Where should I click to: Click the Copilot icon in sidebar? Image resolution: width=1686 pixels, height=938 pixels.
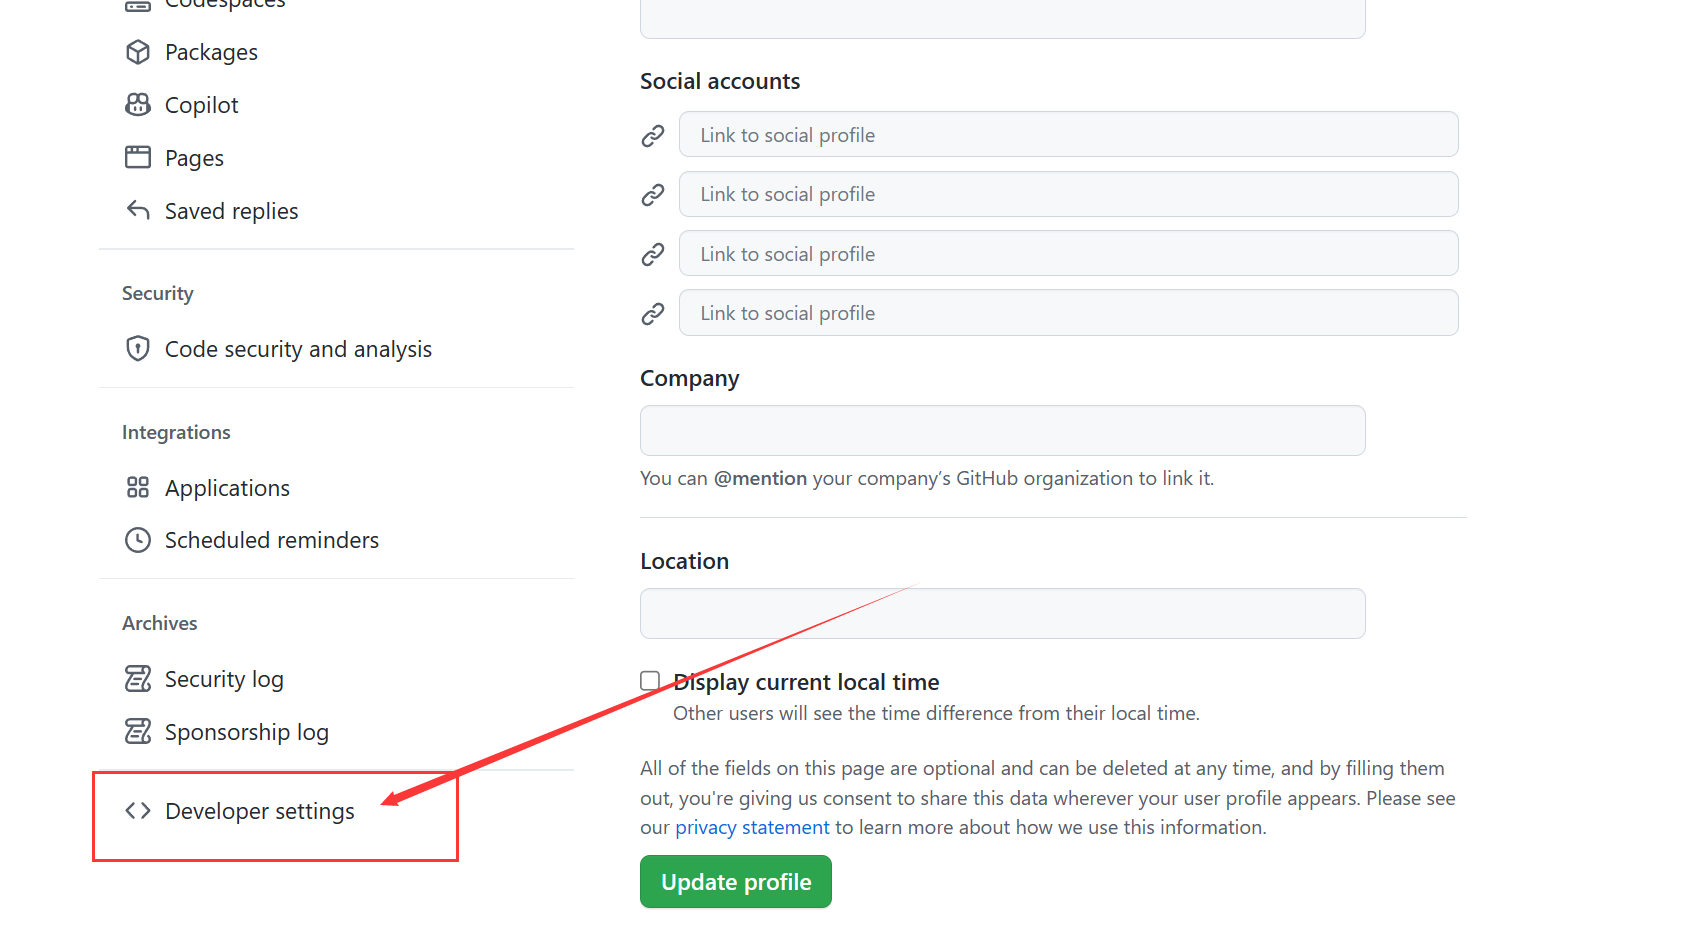138,105
